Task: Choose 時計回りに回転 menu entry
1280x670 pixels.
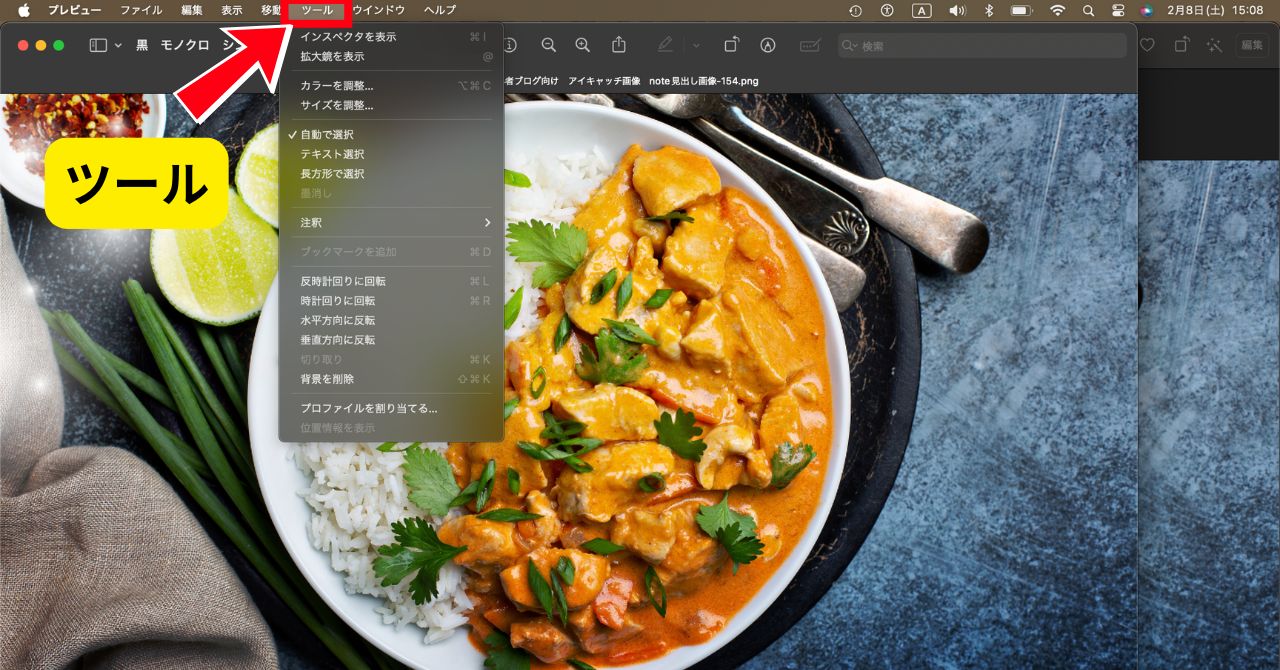Action: (x=391, y=301)
